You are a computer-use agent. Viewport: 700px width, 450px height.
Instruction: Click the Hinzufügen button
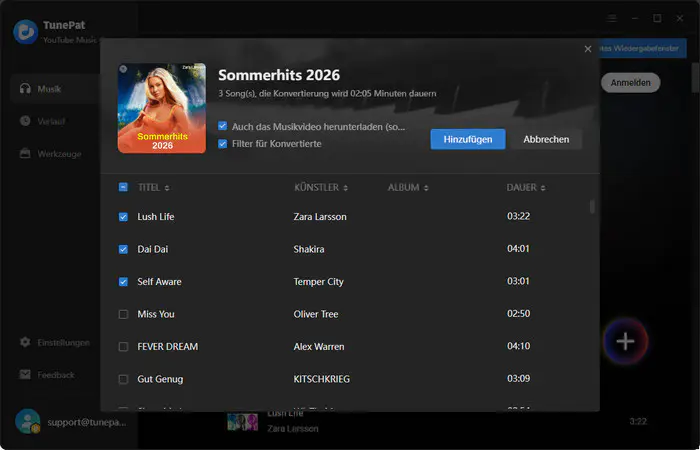(468, 139)
